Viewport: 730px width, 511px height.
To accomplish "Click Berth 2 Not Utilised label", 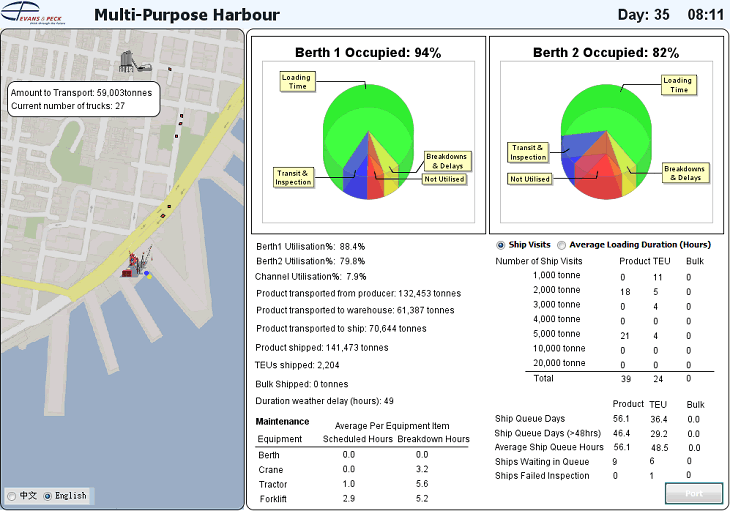I will (x=530, y=179).
